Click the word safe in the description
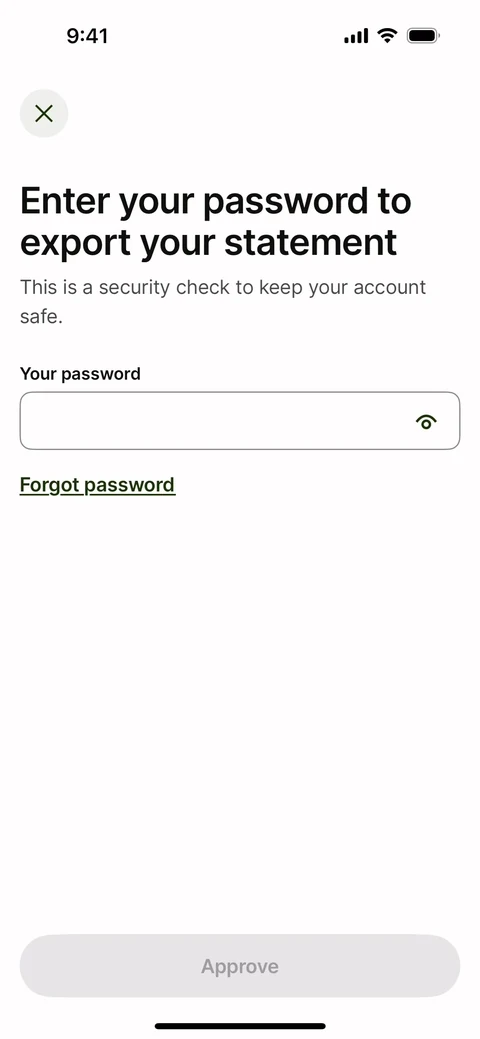This screenshot has width=480, height=1039. click(41, 317)
